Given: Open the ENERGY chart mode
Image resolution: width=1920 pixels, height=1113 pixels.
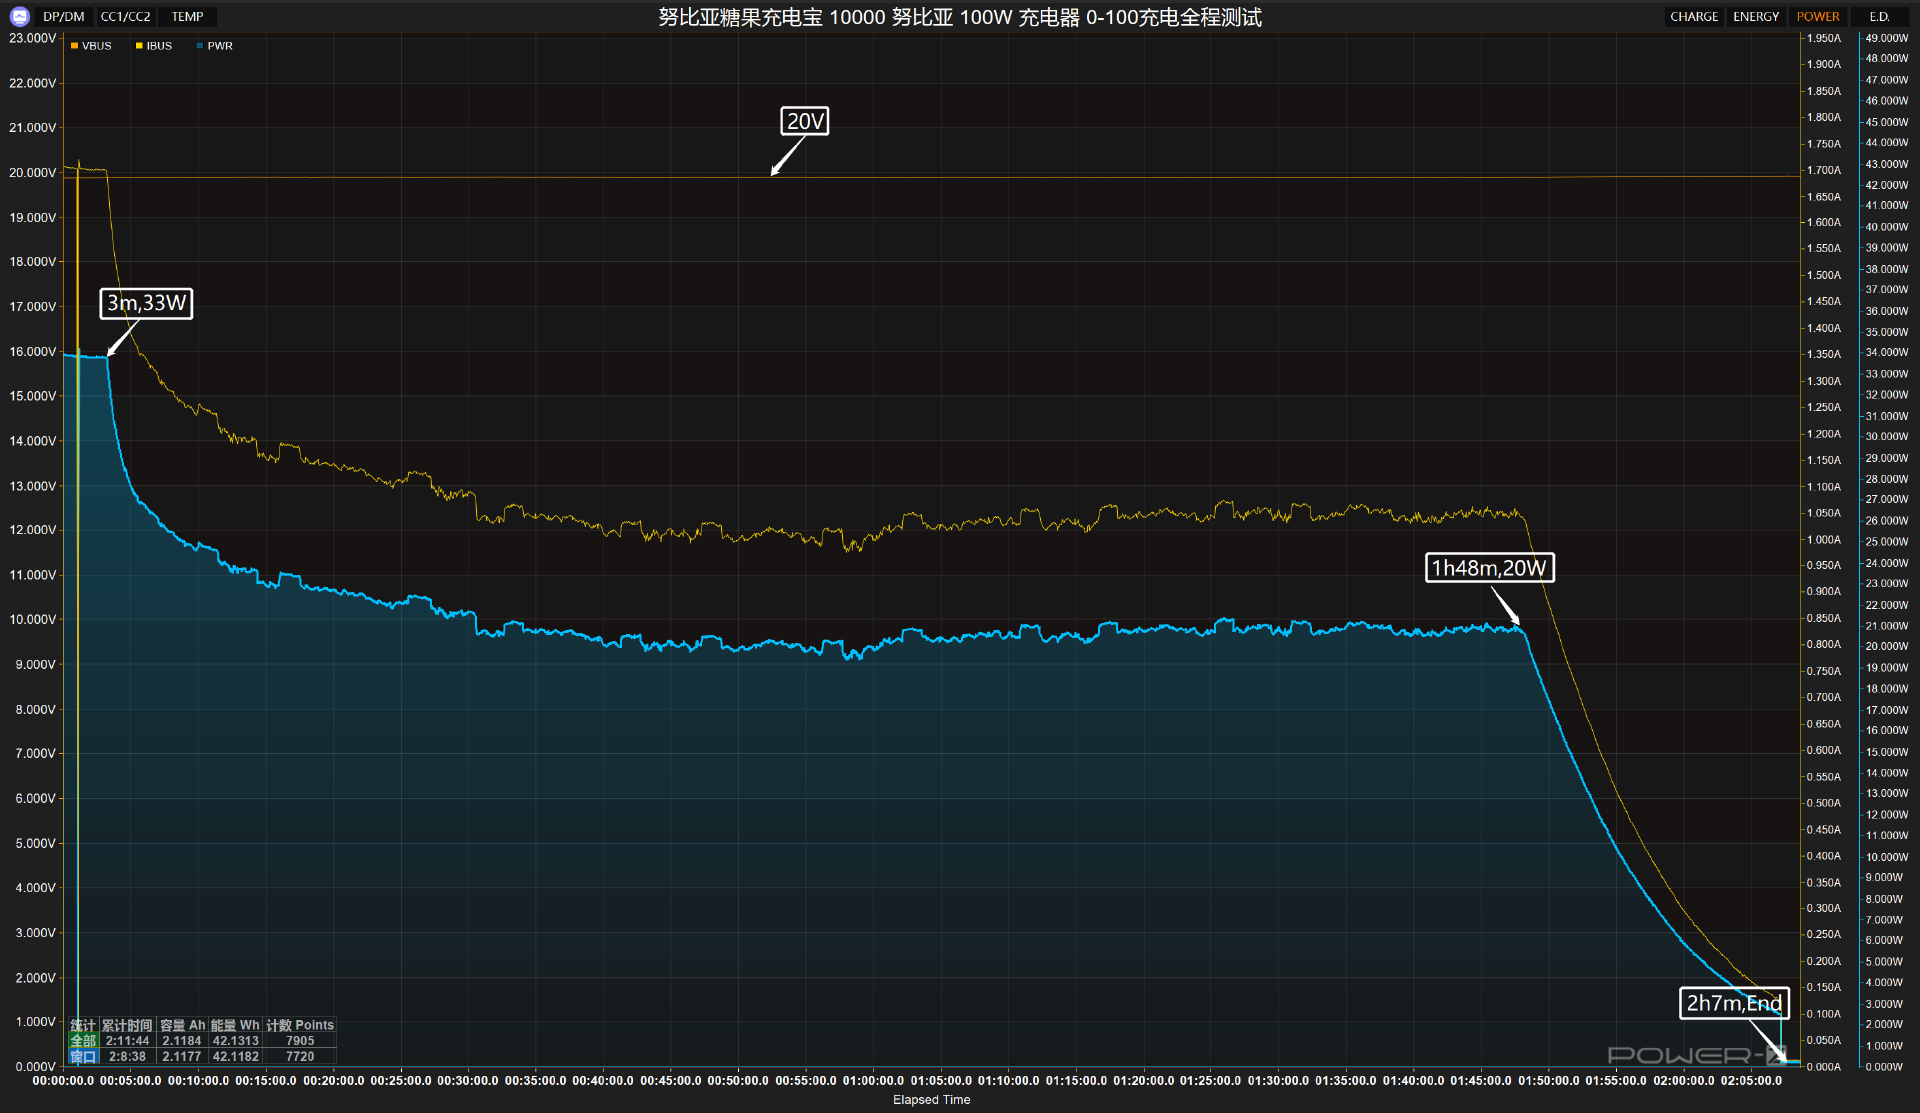Looking at the screenshot, I should point(1756,17).
